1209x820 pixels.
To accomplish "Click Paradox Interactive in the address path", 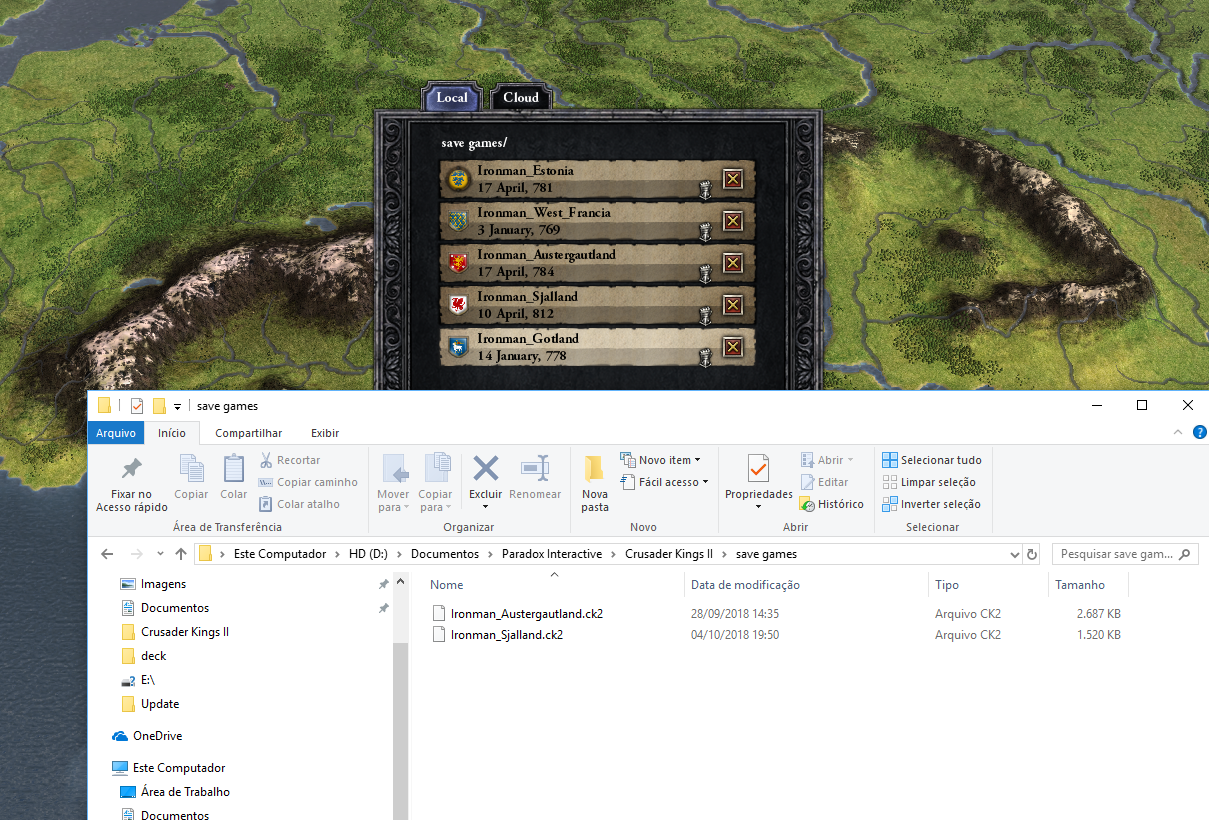I will [x=553, y=554].
